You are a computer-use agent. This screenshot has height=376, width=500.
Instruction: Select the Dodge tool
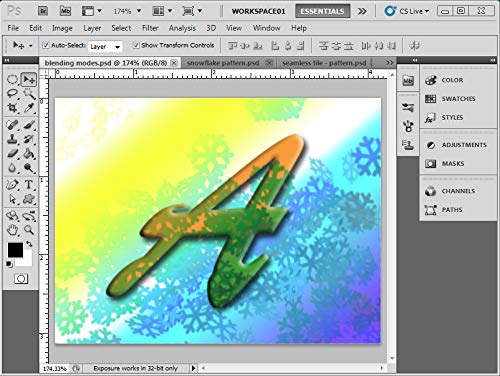pyautogui.click(x=29, y=168)
